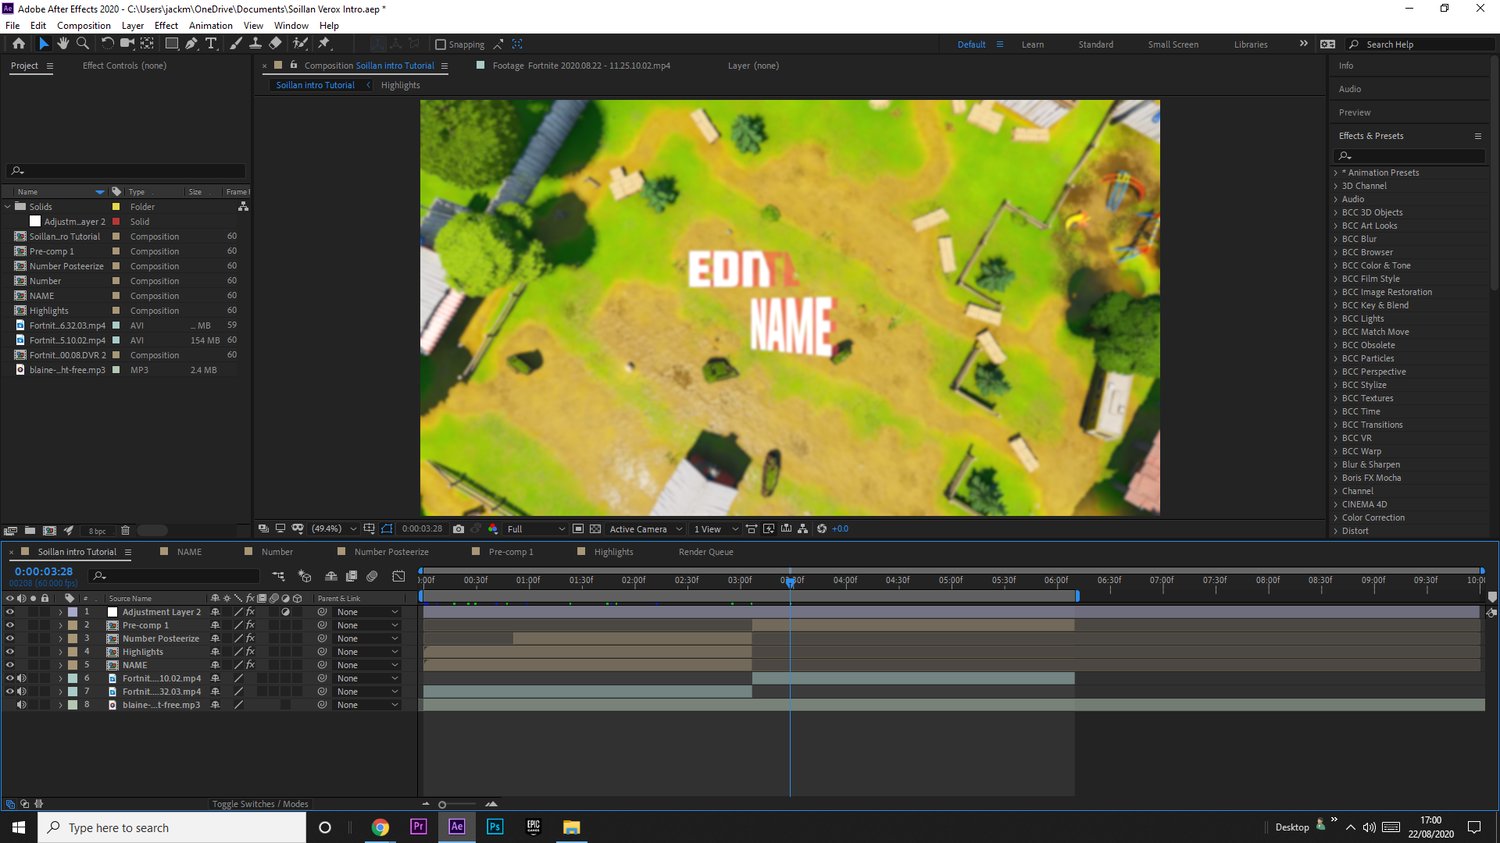1500x843 pixels.
Task: Delete selected project item with trash icon
Action: click(125, 530)
